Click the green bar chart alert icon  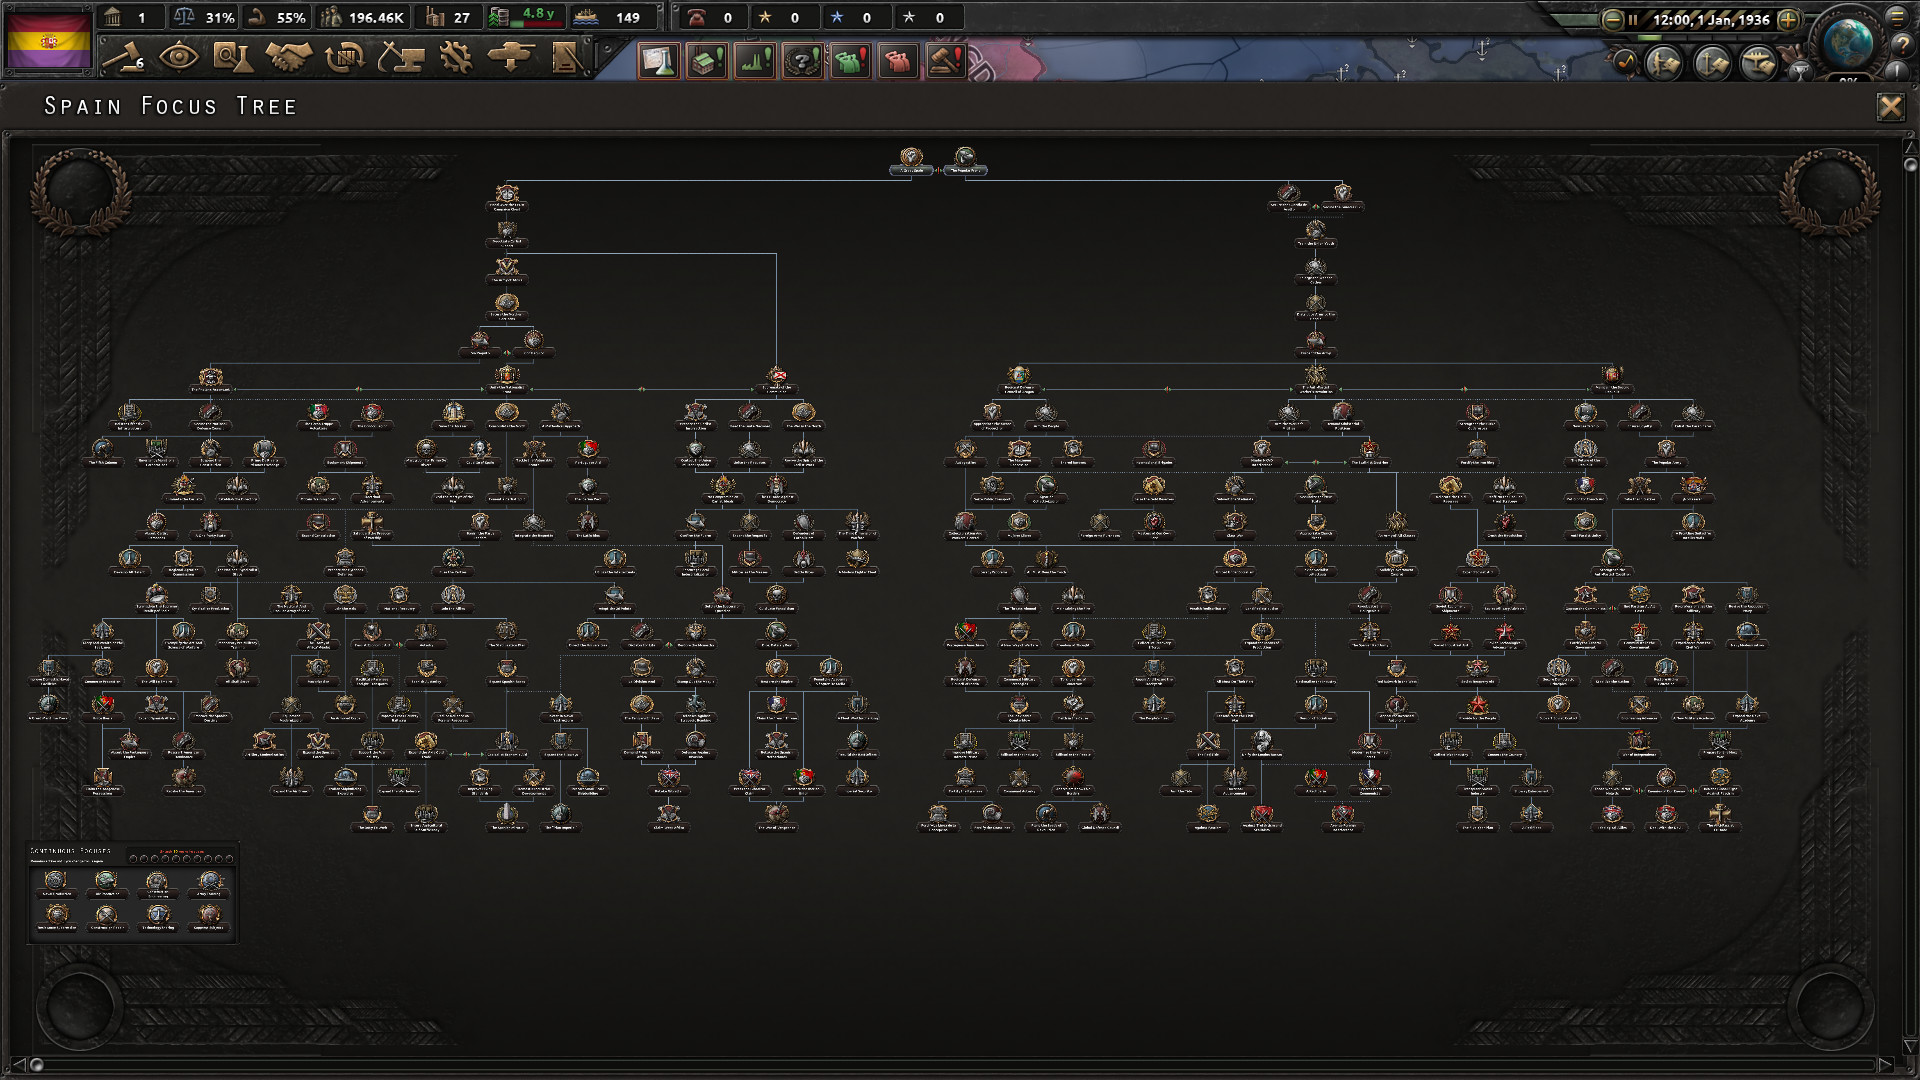point(755,61)
